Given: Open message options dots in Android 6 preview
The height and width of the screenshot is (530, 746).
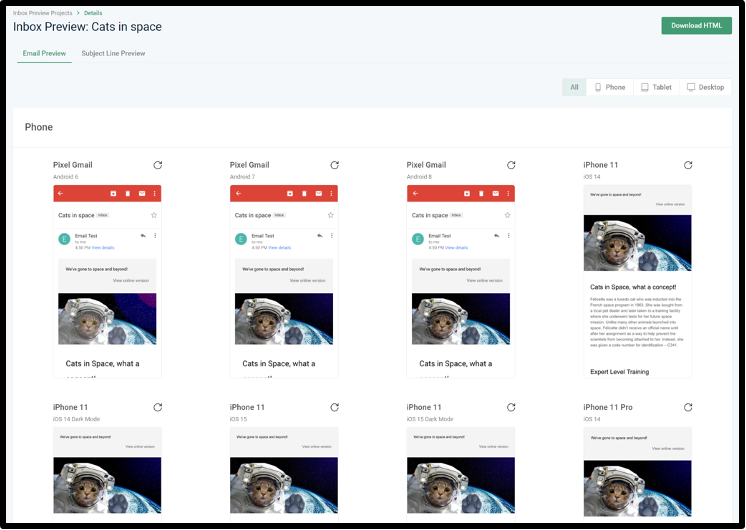Looking at the screenshot, I should point(155,236).
